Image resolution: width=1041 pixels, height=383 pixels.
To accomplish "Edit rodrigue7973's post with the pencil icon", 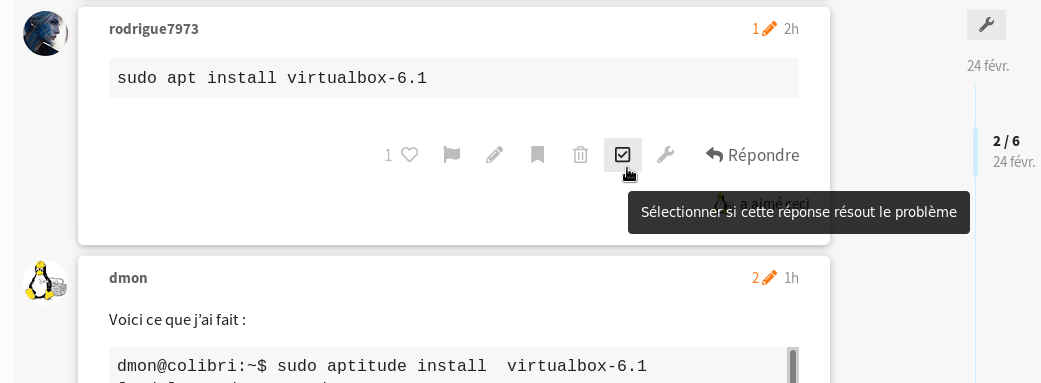I will coord(494,155).
